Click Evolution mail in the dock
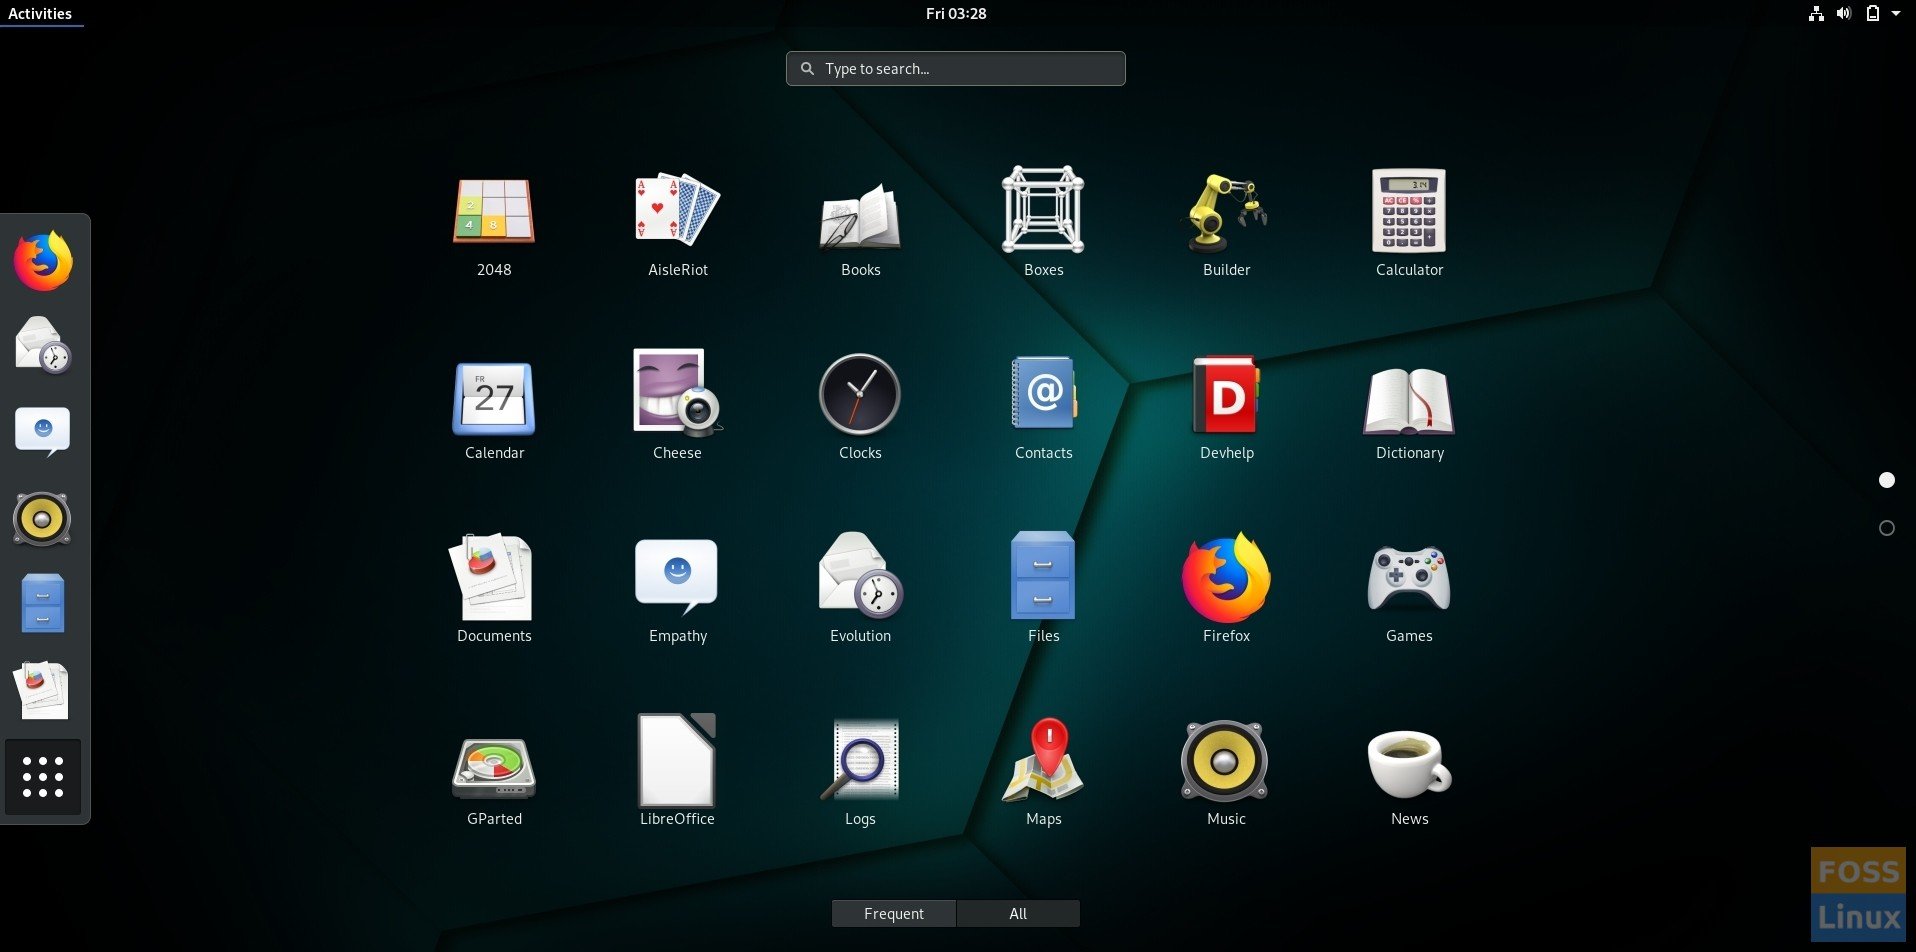This screenshot has height=952, width=1916. click(x=43, y=345)
